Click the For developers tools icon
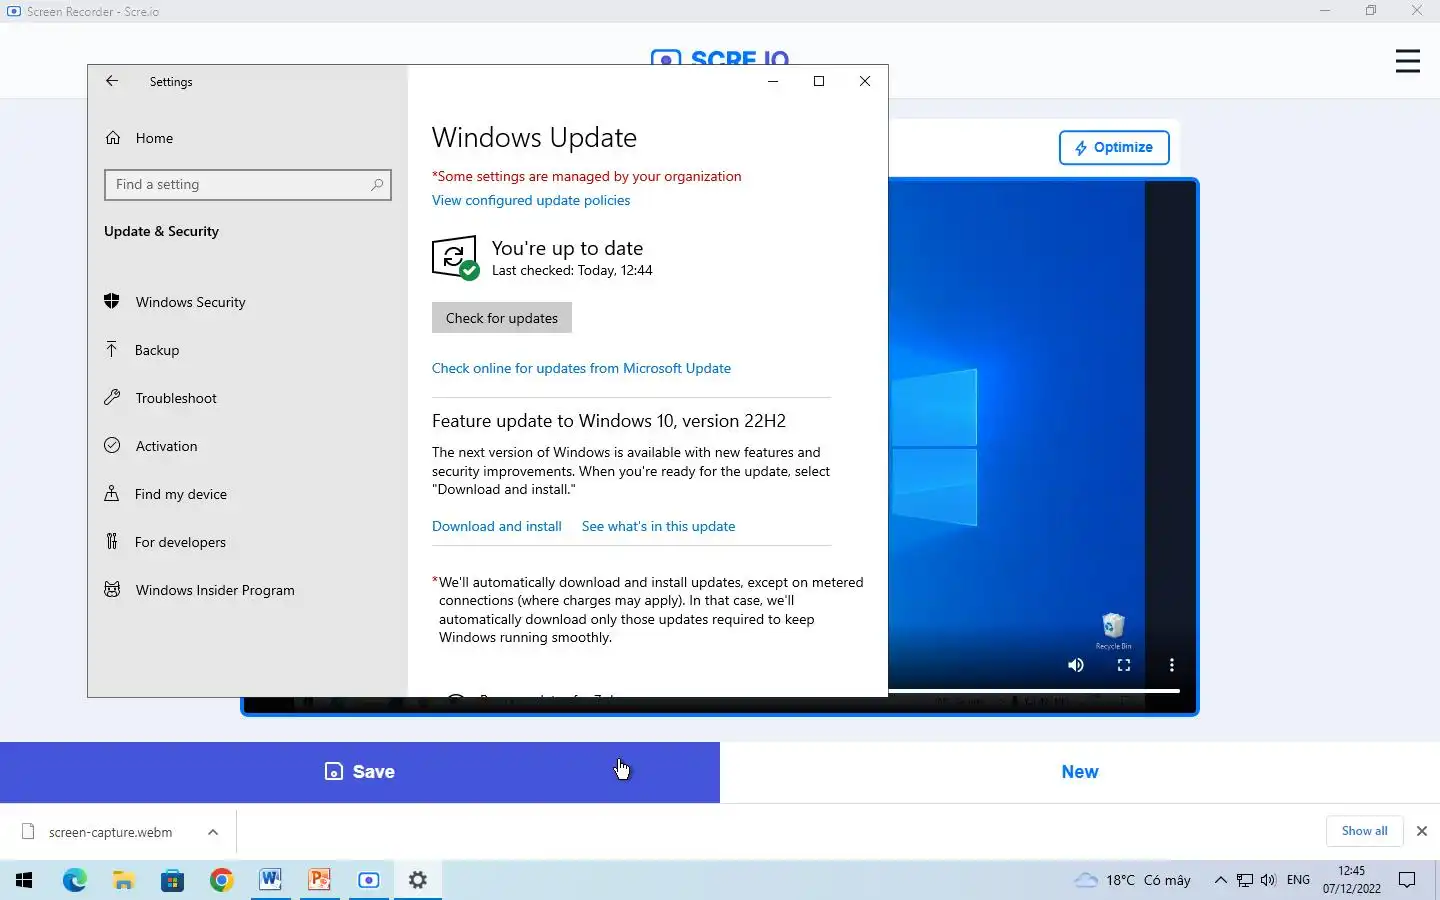Viewport: 1440px width, 900px height. point(112,541)
